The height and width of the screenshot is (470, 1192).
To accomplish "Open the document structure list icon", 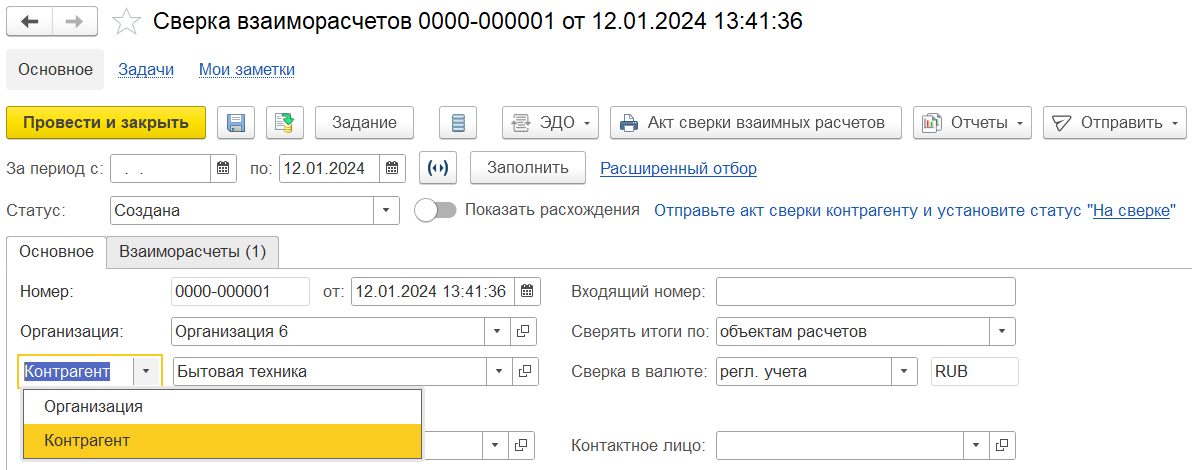I will [x=458, y=123].
